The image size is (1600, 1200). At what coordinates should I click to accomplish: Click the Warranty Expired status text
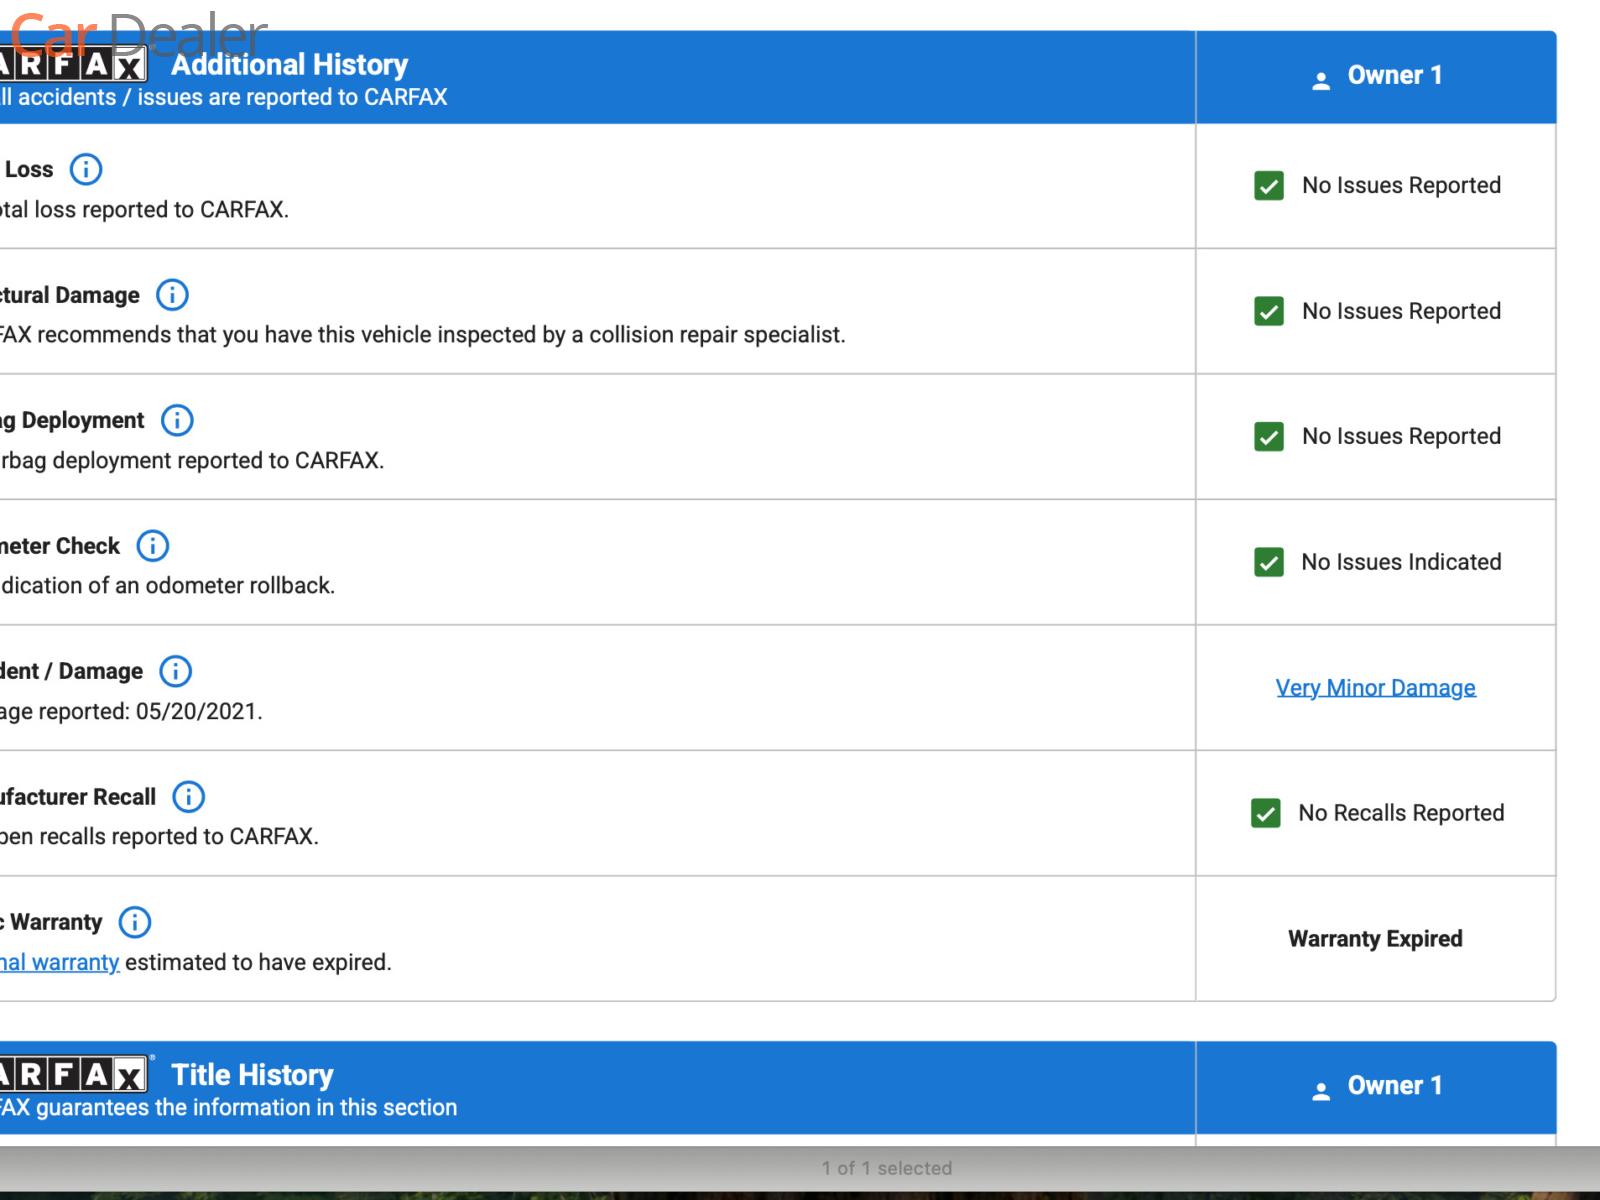[x=1375, y=939]
